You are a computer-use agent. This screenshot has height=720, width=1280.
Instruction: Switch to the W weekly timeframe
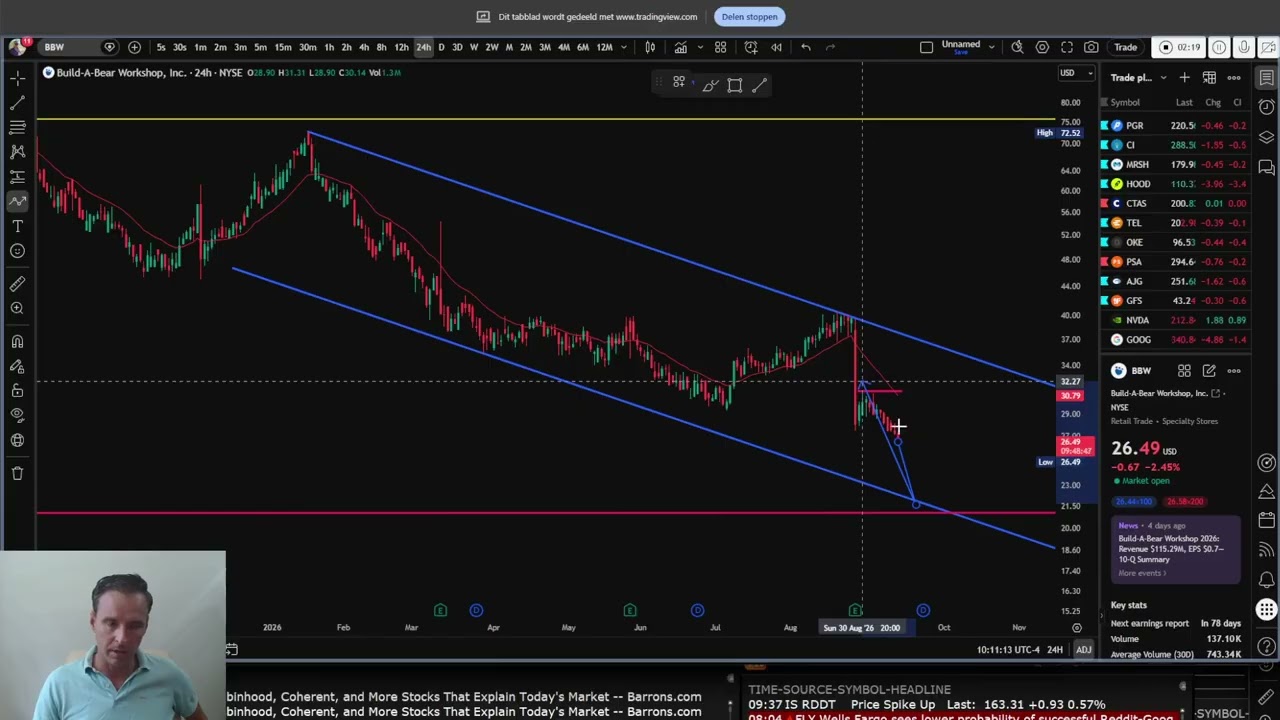tap(473, 47)
